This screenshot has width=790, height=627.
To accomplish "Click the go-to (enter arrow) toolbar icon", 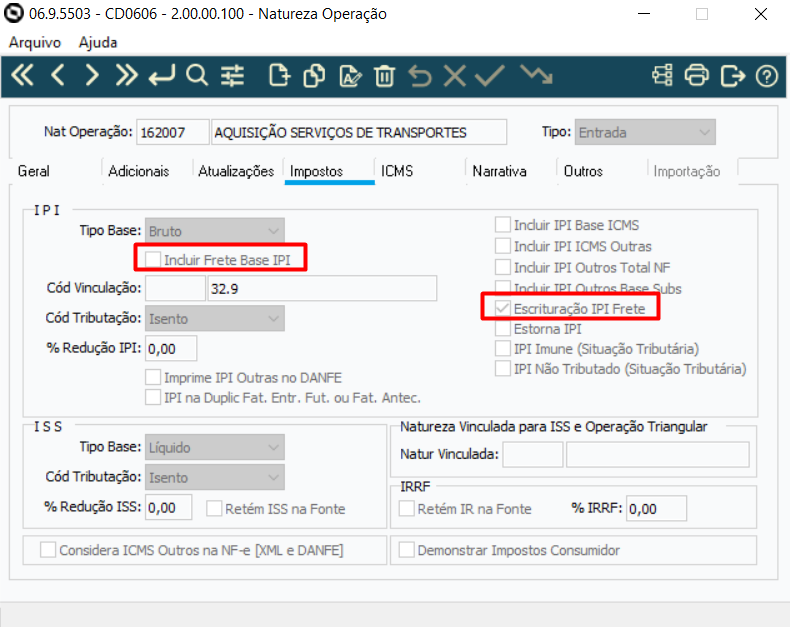I will click(x=162, y=76).
